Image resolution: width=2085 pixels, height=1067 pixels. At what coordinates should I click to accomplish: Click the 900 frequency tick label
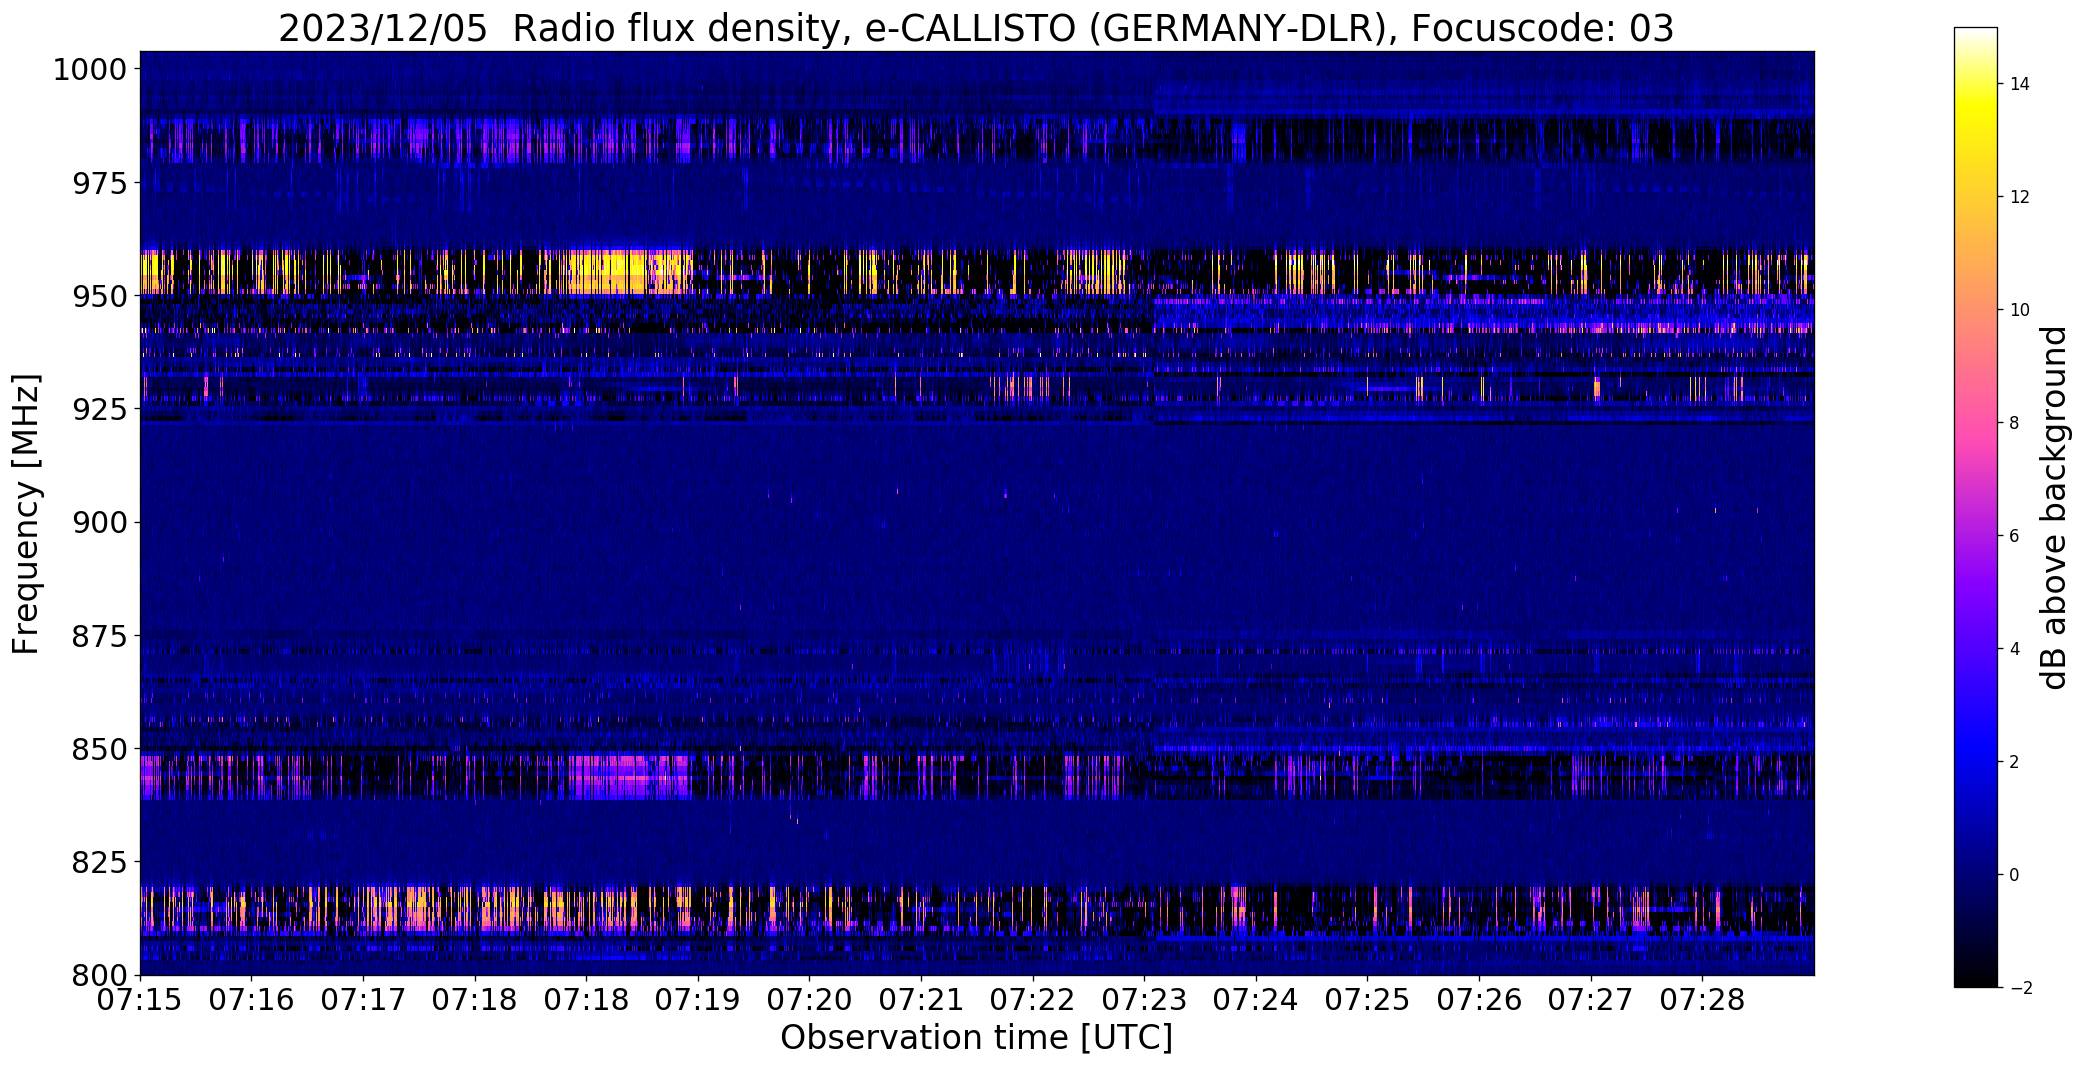[99, 522]
